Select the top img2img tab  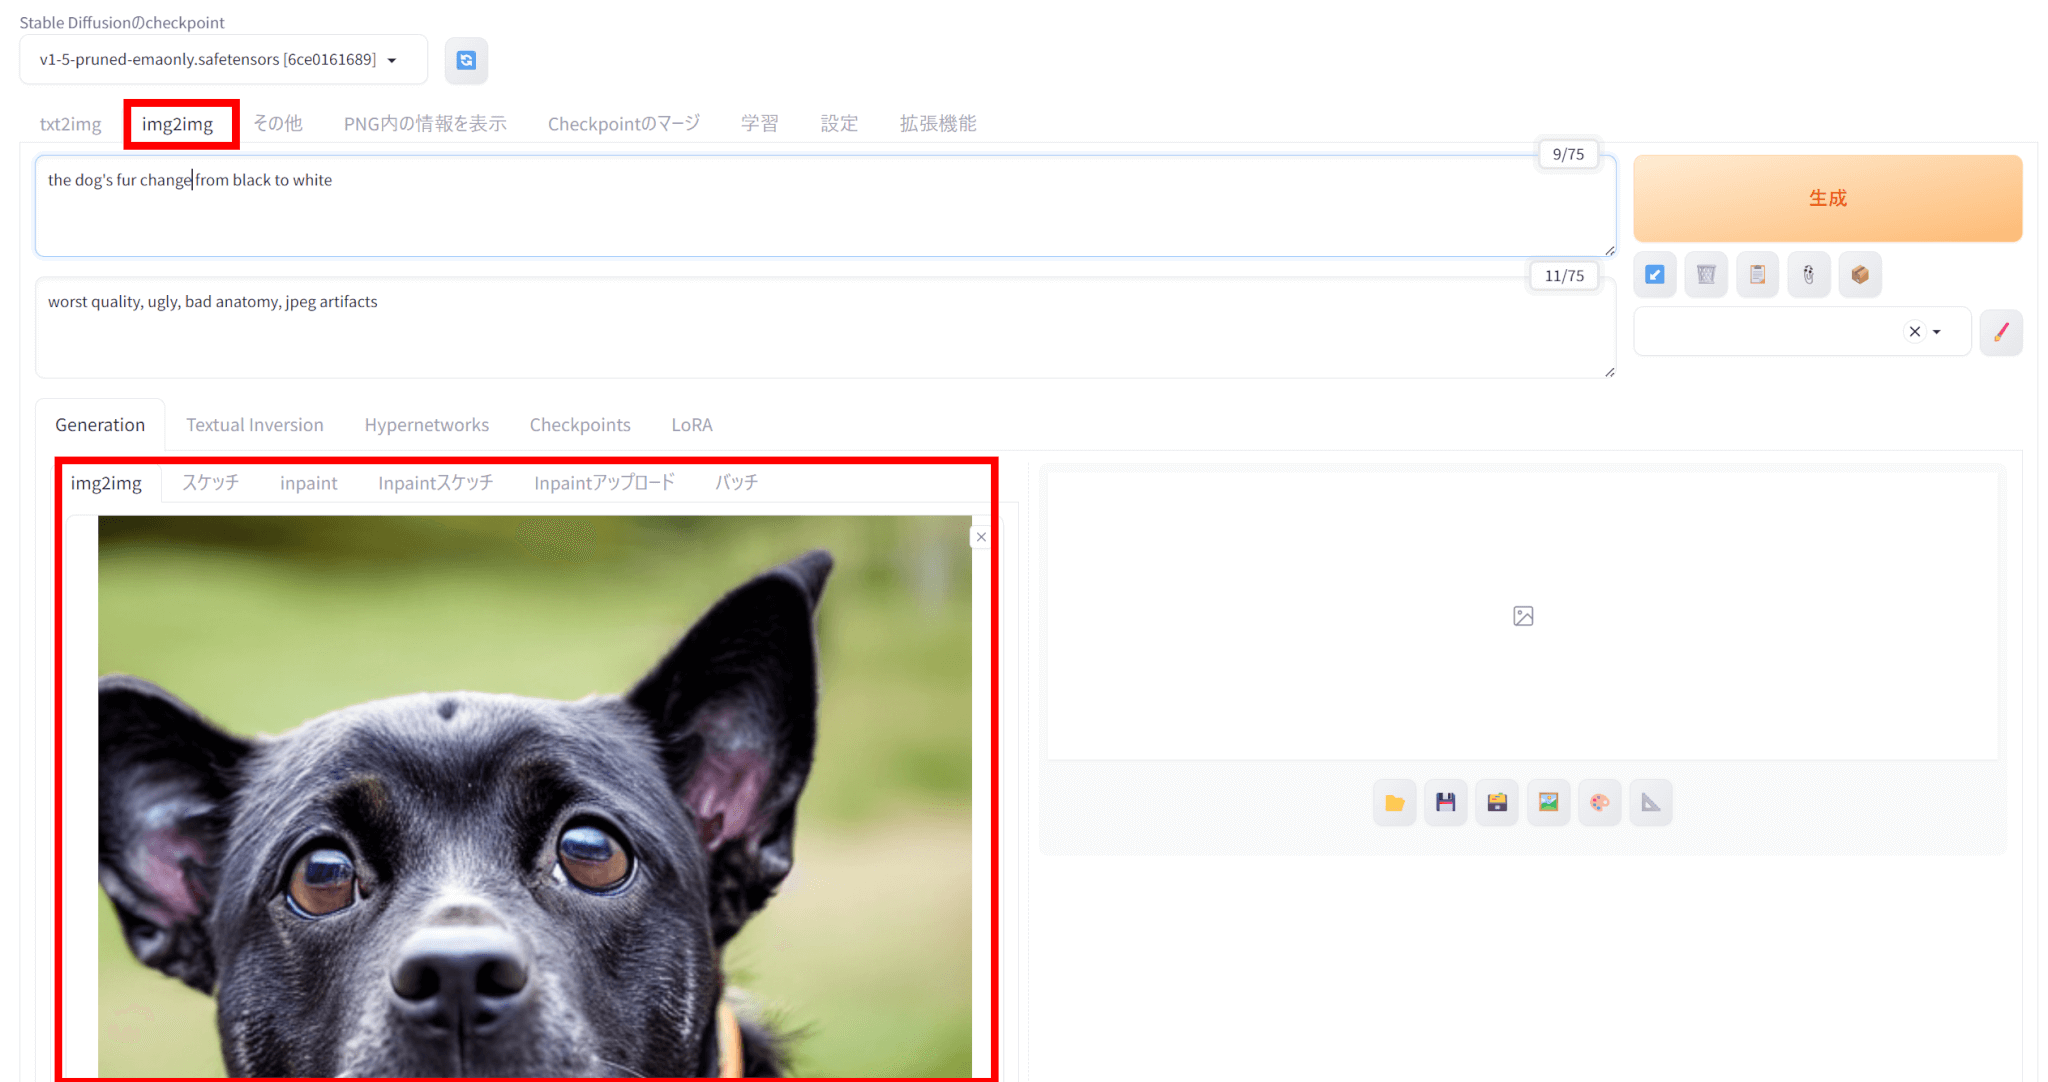pyautogui.click(x=177, y=124)
